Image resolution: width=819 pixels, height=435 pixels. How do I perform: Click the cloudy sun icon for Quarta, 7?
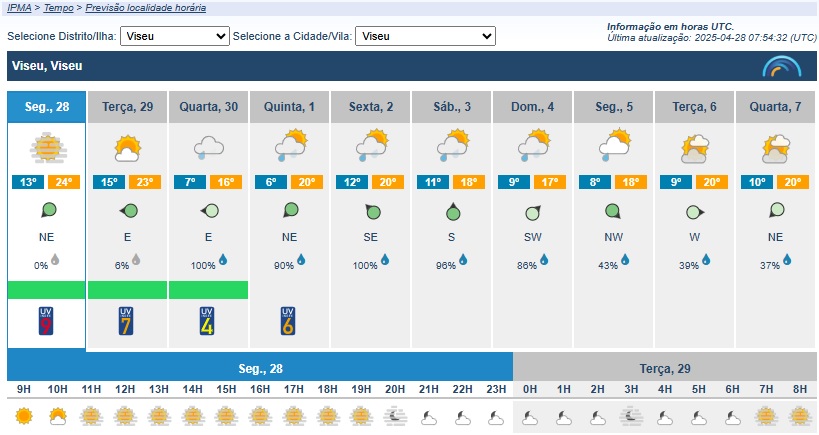(775, 149)
